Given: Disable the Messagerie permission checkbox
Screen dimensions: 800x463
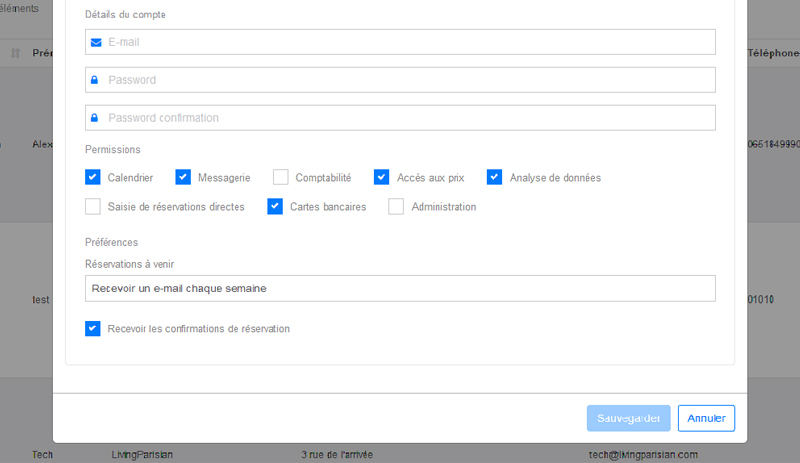Looking at the screenshot, I should point(183,177).
